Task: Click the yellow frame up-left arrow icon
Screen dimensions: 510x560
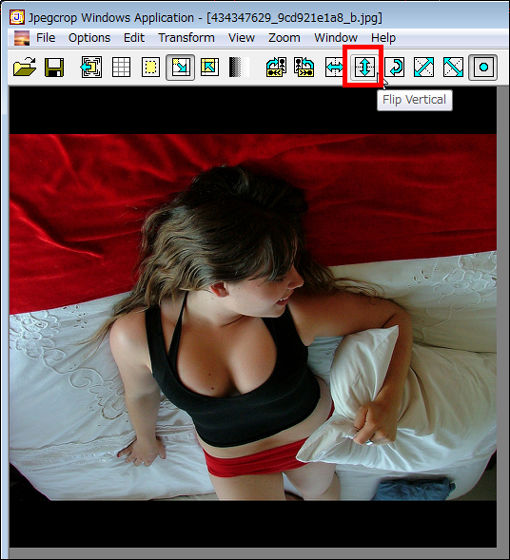Action: tap(210, 67)
